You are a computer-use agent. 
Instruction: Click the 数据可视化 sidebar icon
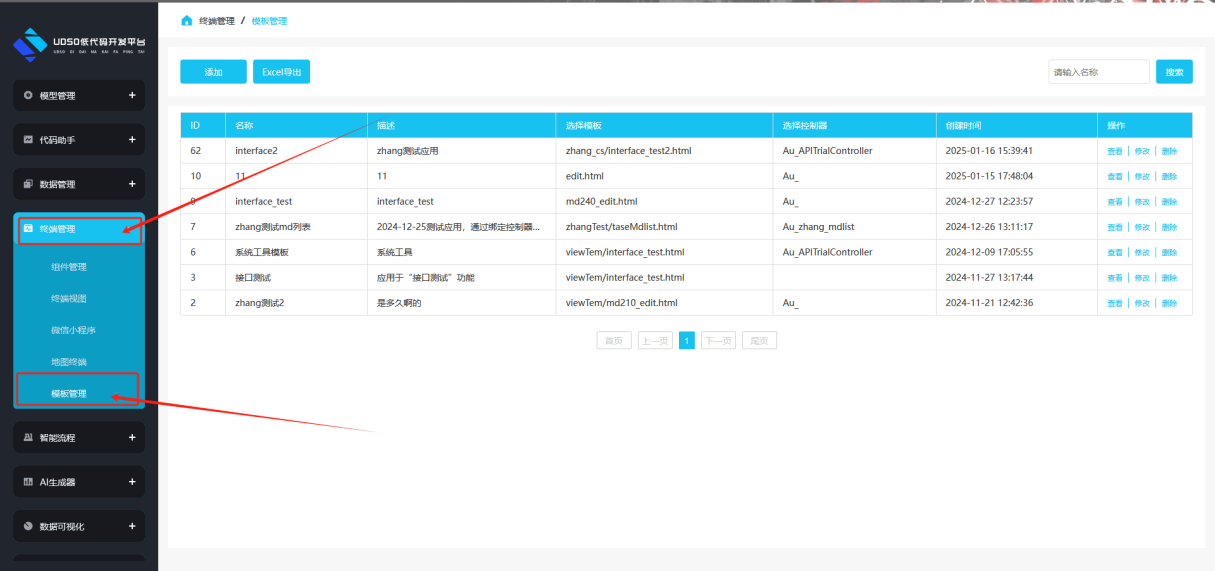[x=28, y=526]
